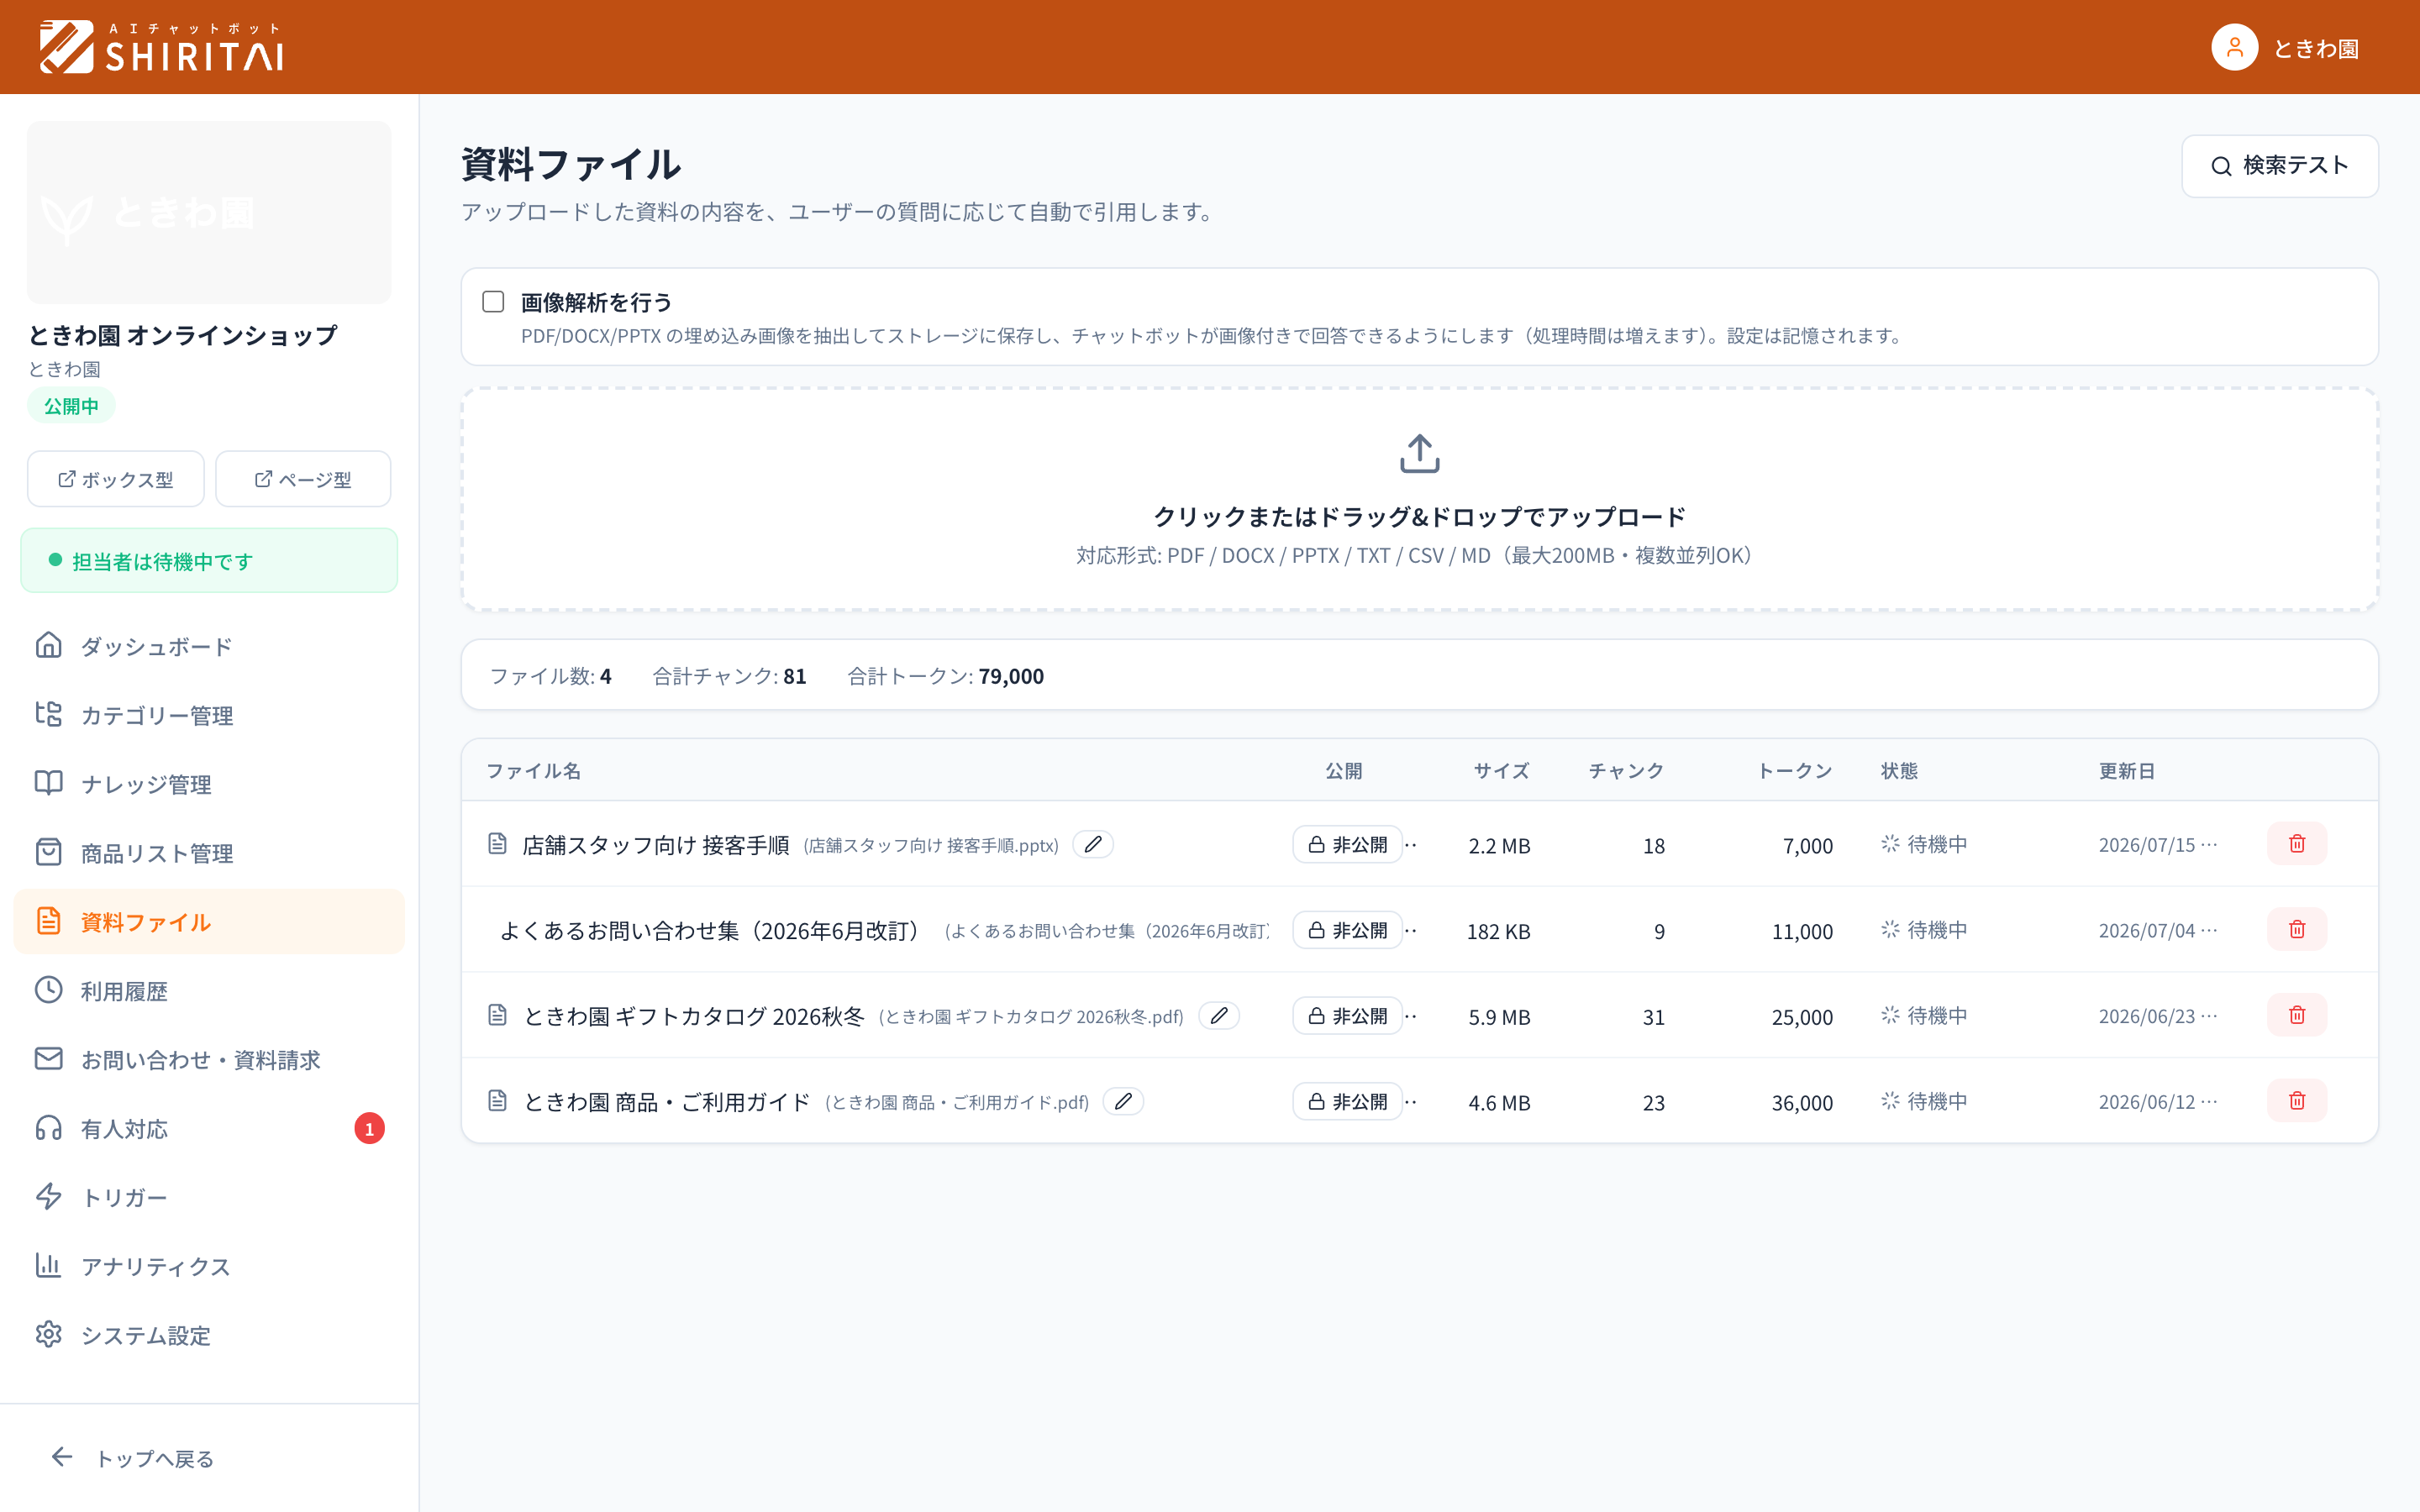The image size is (2420, 1512).
Task: Open 利用履歴 page
Action: [209, 991]
